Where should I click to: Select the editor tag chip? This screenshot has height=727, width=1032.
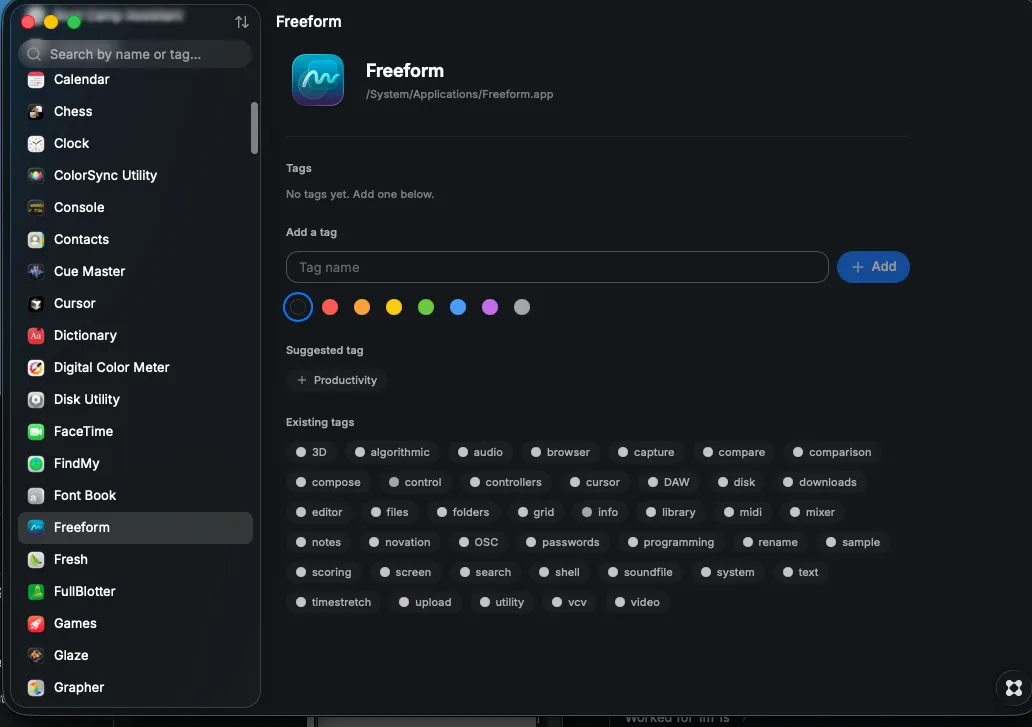tap(319, 513)
